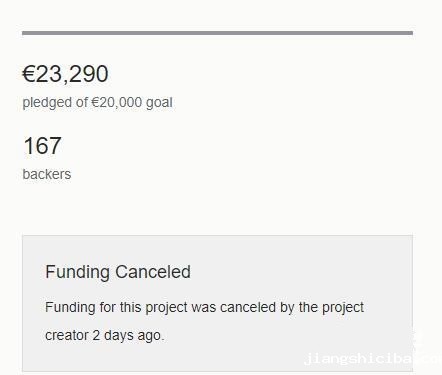The width and height of the screenshot is (442, 375).
Task: Click the gray funding progress bar
Action: [x=217, y=33]
